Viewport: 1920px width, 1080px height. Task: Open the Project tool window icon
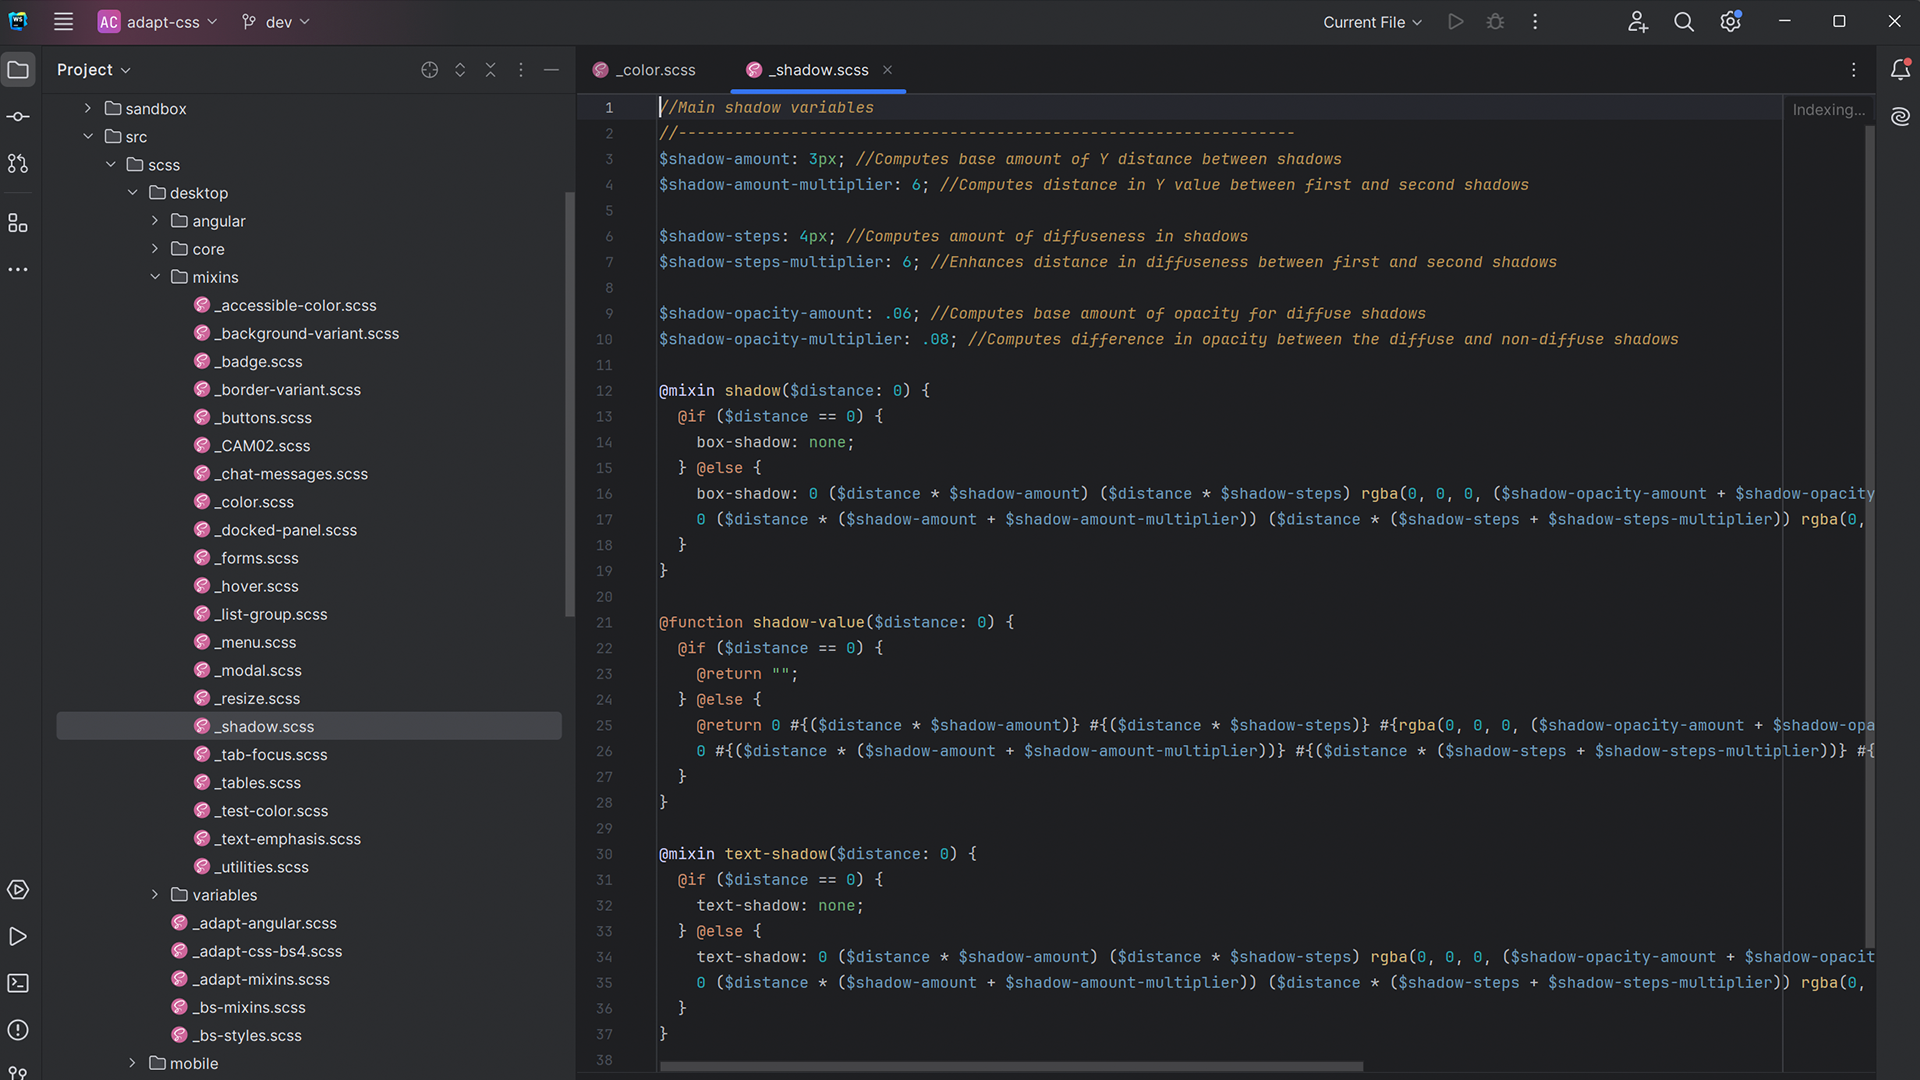(x=18, y=69)
